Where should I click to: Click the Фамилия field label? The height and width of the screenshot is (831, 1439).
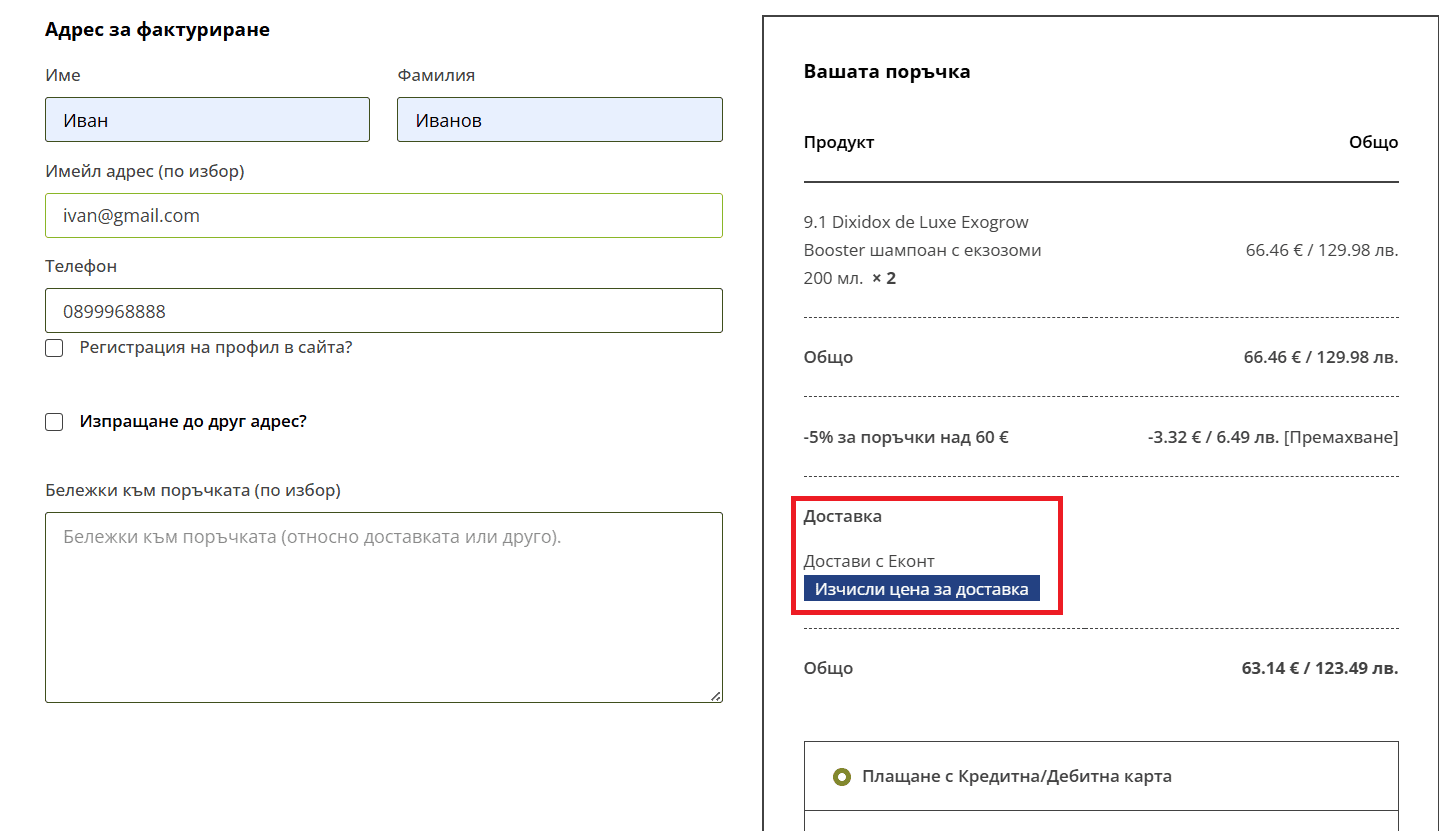pos(436,75)
